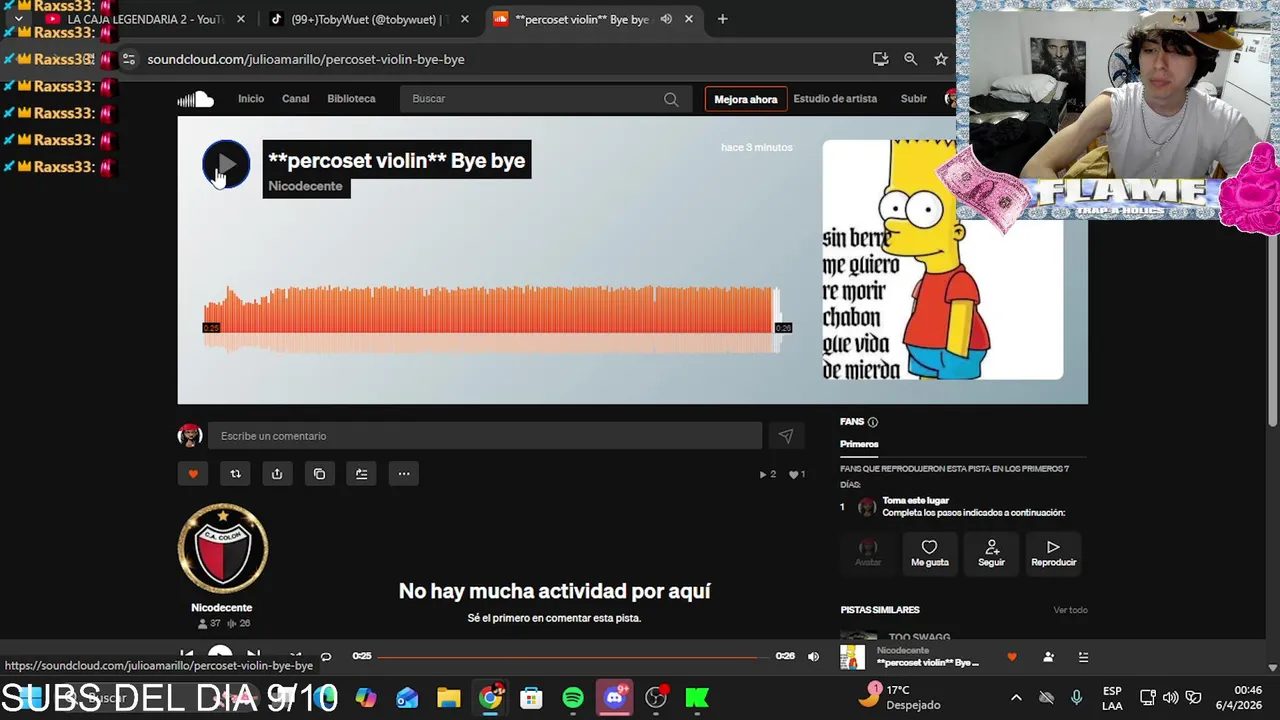Open the weather widget showing 17°C

click(x=902, y=697)
